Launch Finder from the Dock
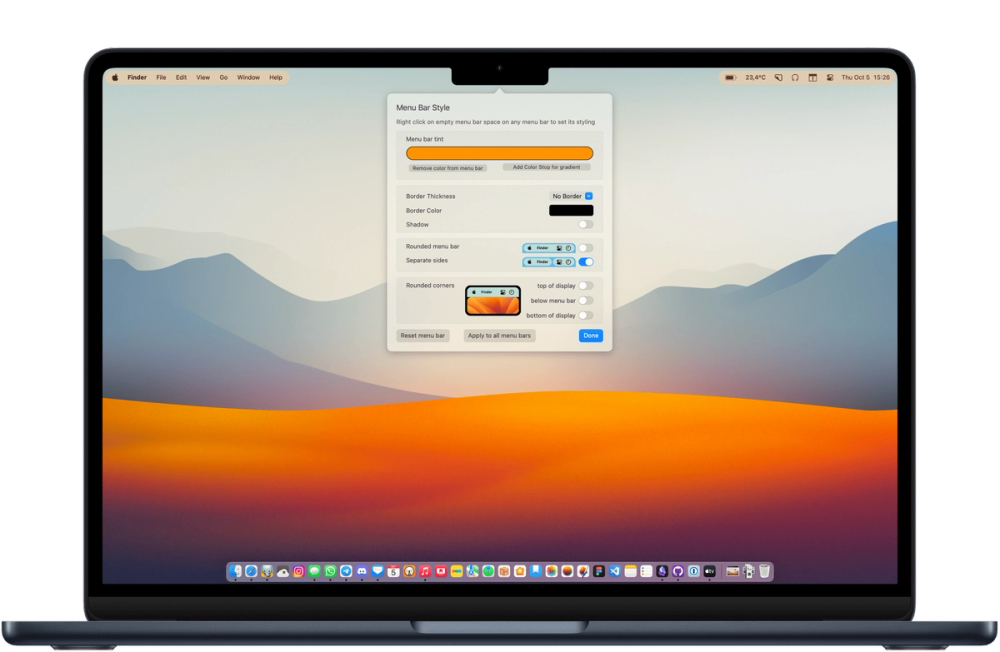Viewport: 1000px width, 652px height. tap(235, 571)
